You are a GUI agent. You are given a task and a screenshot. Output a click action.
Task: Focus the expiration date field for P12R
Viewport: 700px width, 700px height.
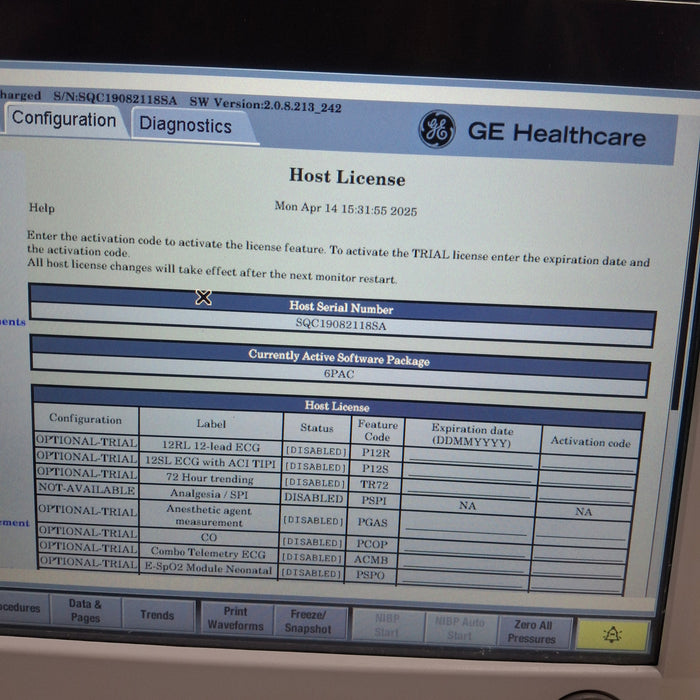471,458
